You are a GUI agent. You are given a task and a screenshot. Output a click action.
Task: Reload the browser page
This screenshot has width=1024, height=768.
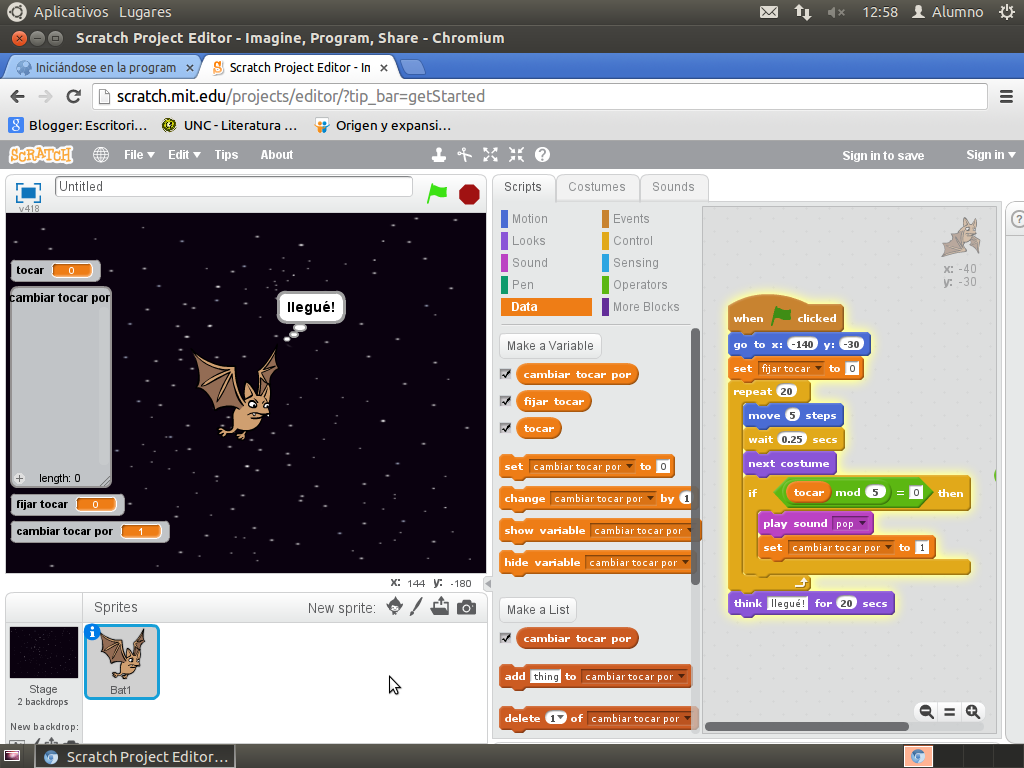pyautogui.click(x=74, y=97)
